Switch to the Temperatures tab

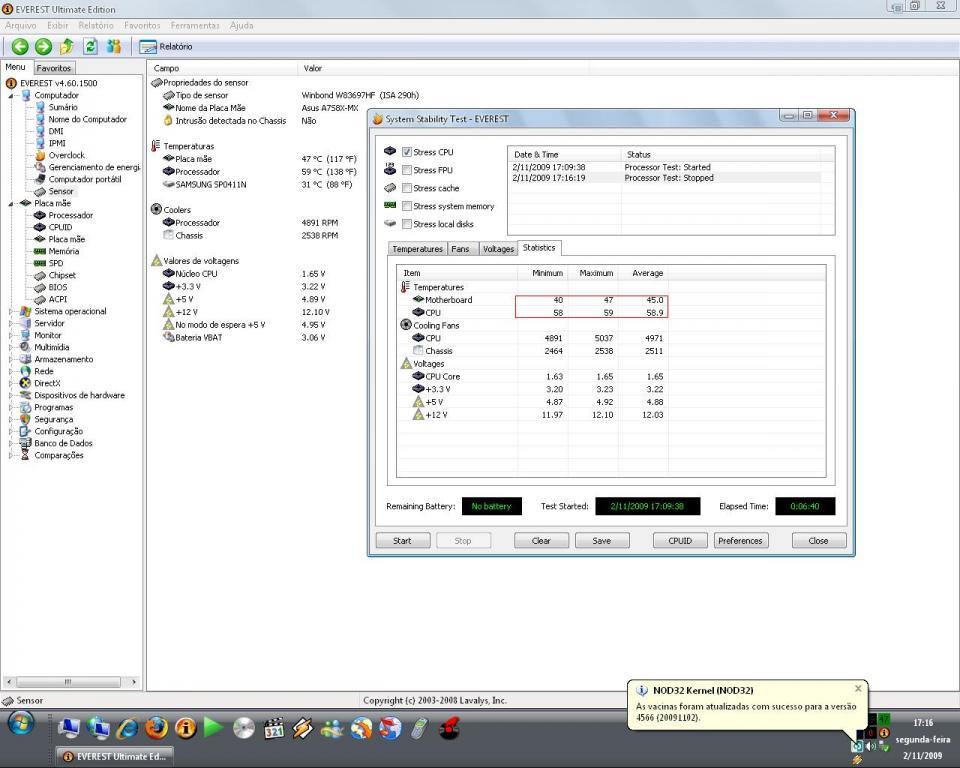click(418, 249)
